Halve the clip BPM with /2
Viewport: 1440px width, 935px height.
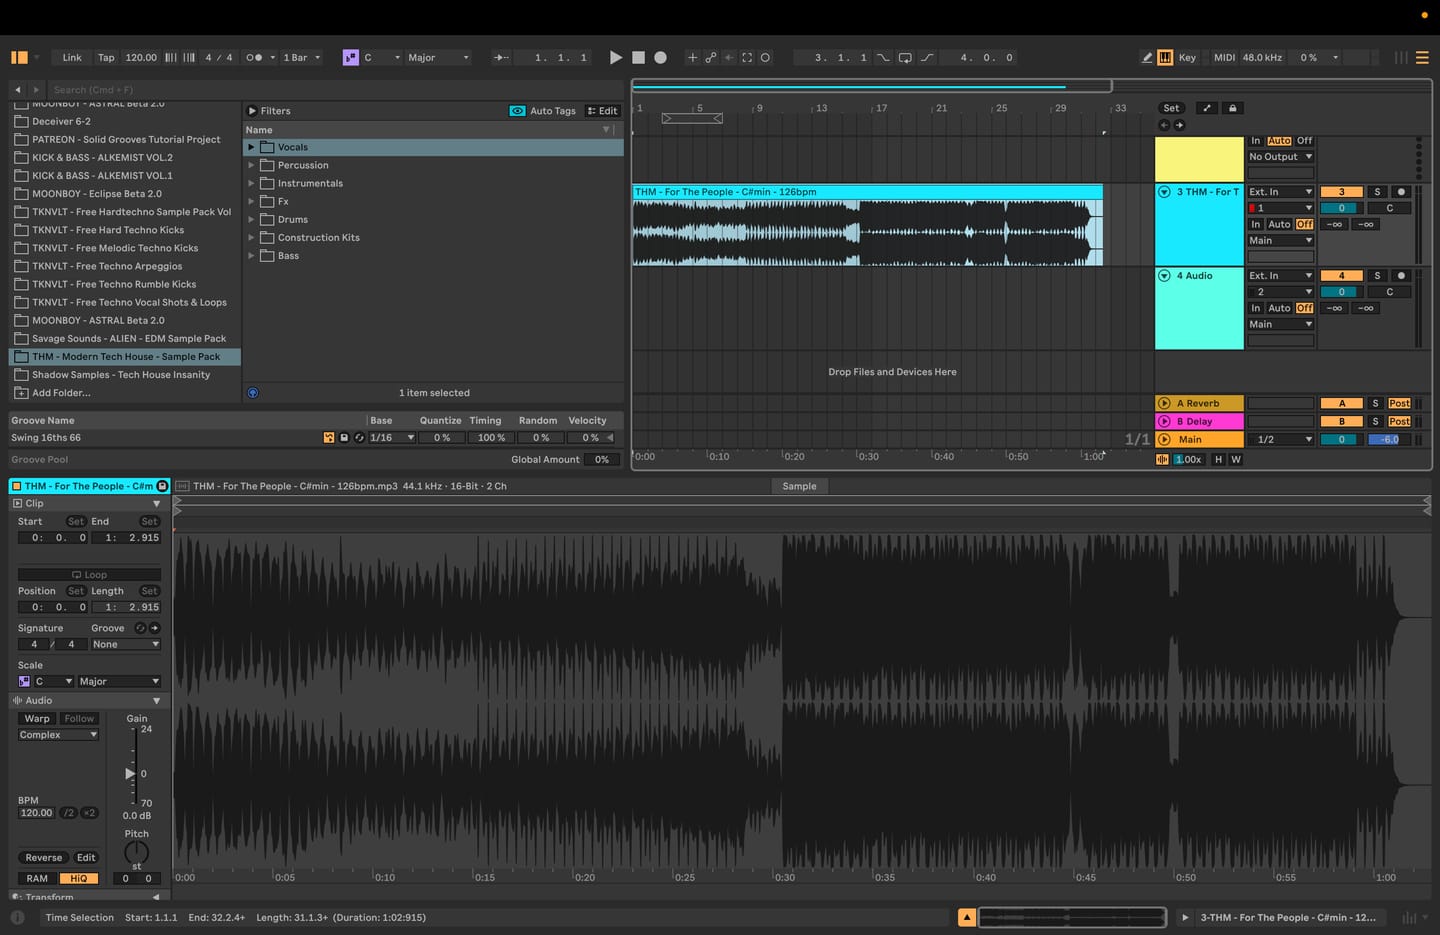[69, 813]
